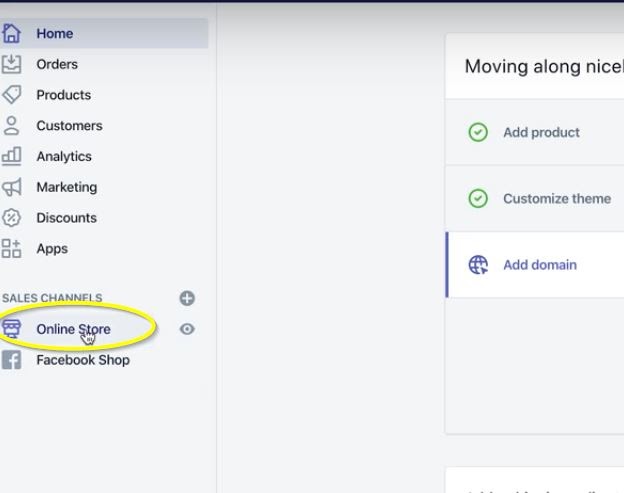Click the Facebook Shop logo icon
The width and height of the screenshot is (624, 493).
[12, 360]
